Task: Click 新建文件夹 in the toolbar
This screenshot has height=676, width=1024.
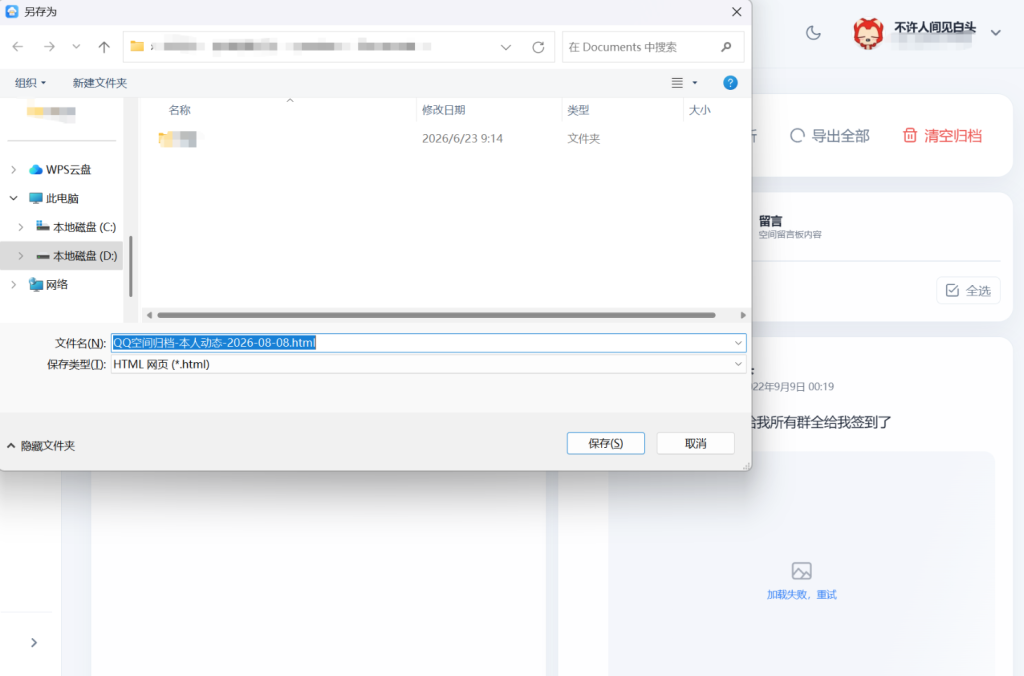Action: [99, 83]
